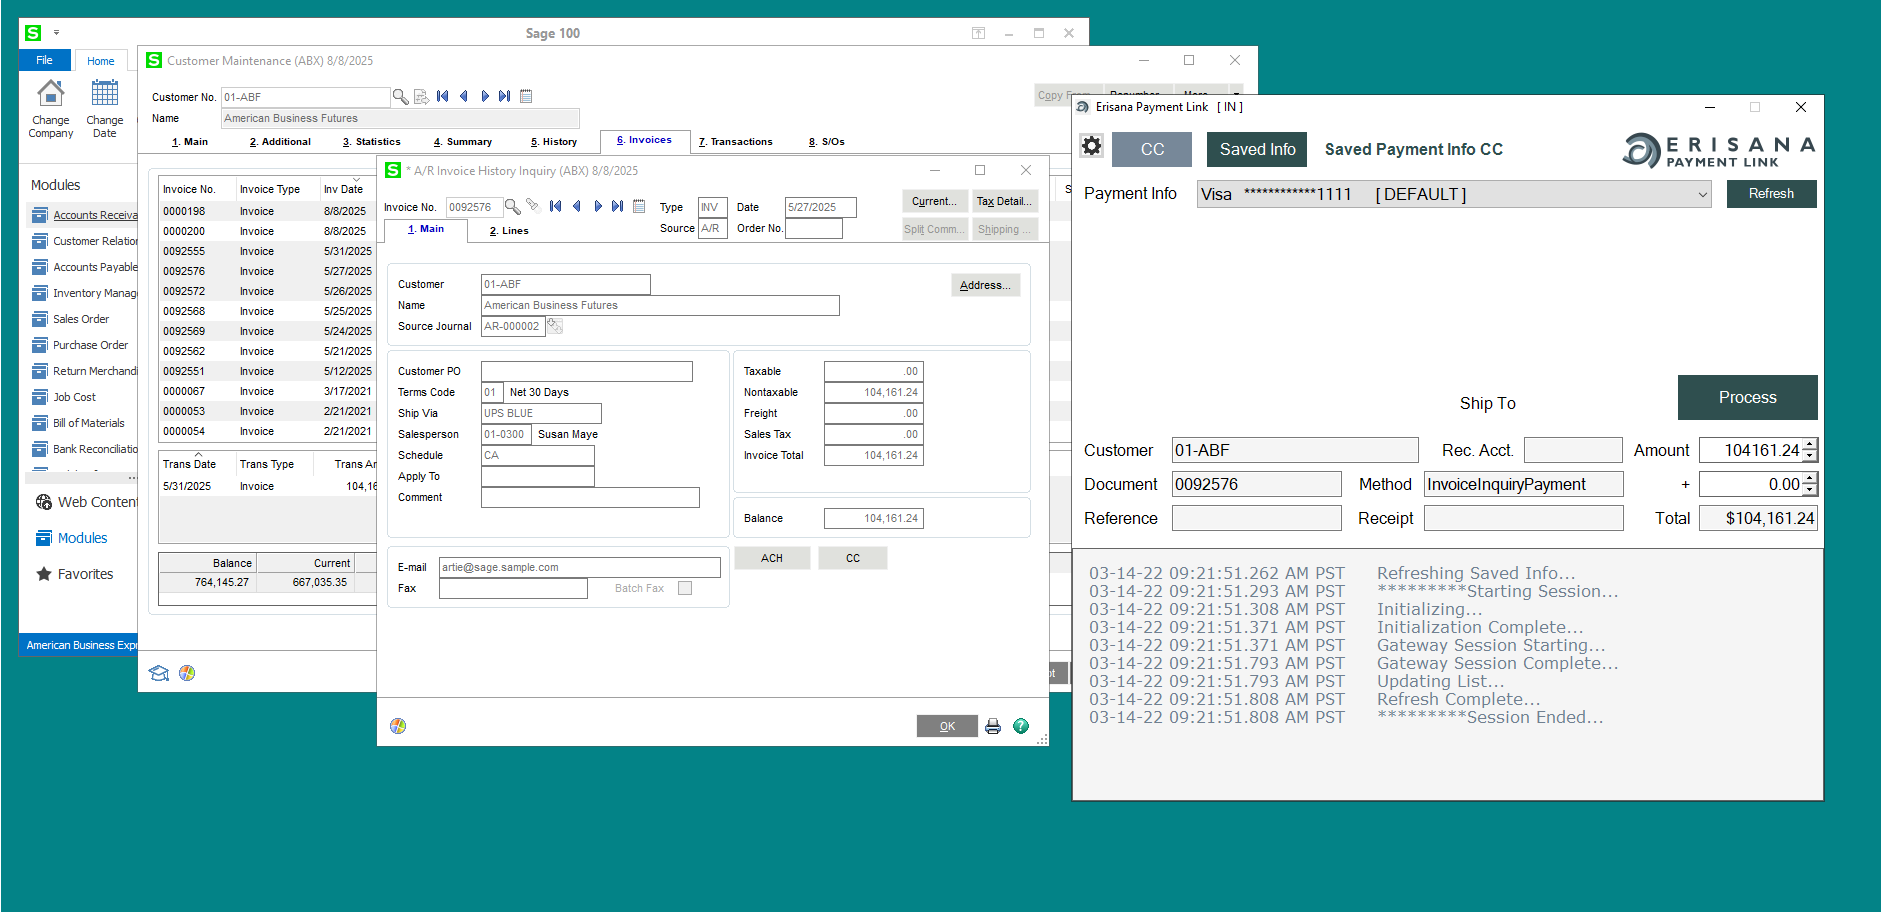Click the Source Journal drill-down icon
The image size is (1881, 912).
(554, 326)
